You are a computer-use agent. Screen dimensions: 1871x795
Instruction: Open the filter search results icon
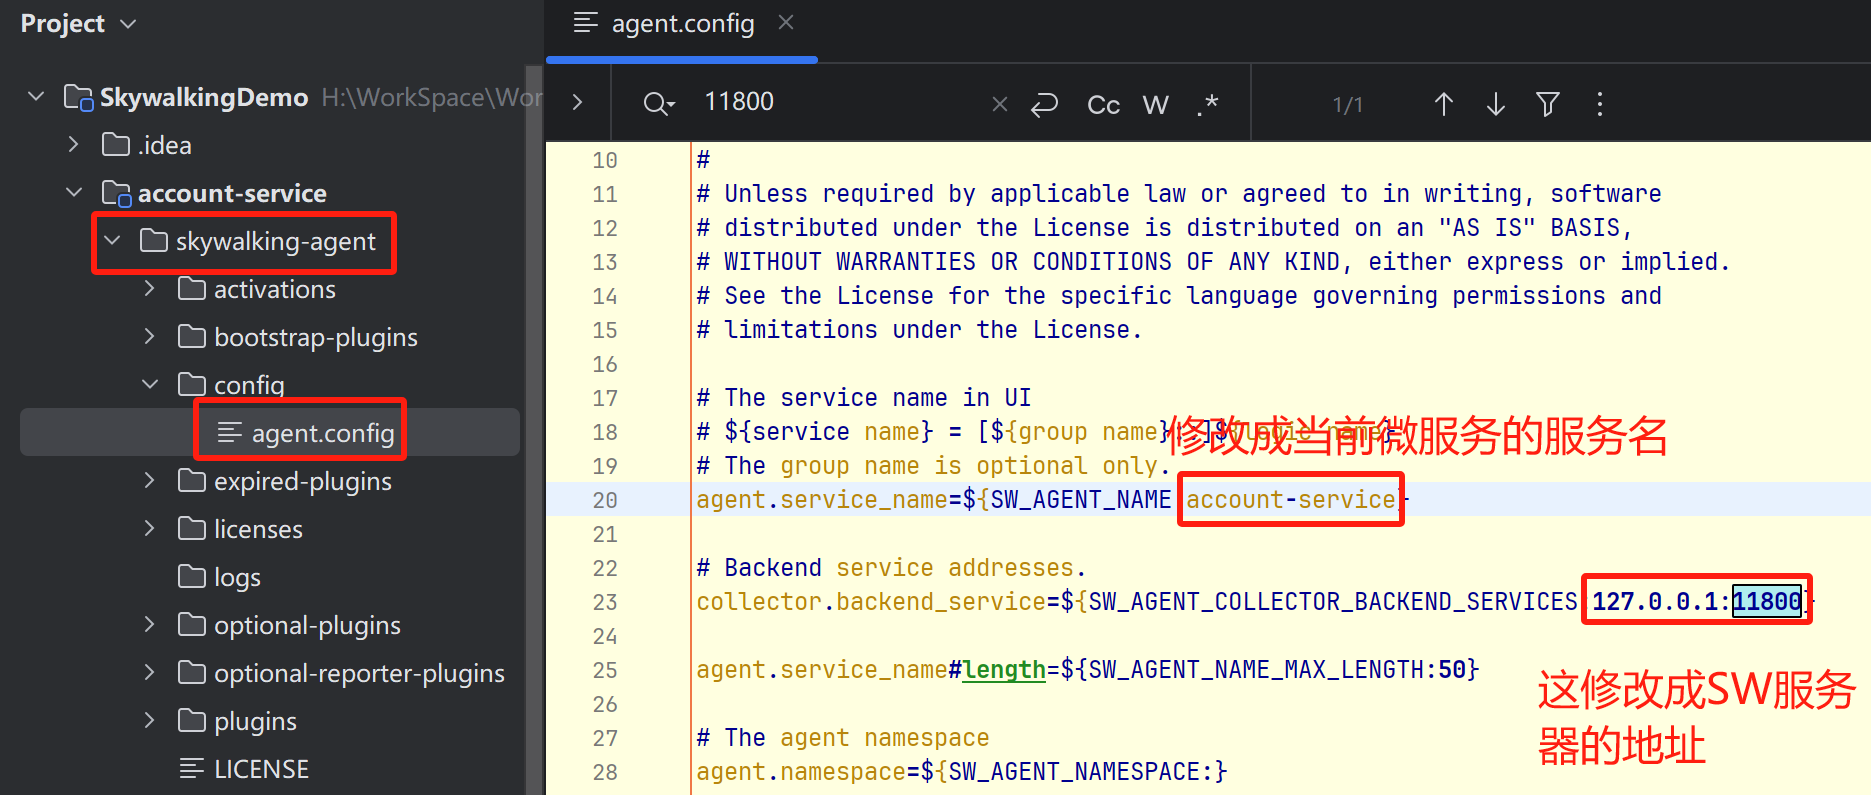tap(1547, 104)
